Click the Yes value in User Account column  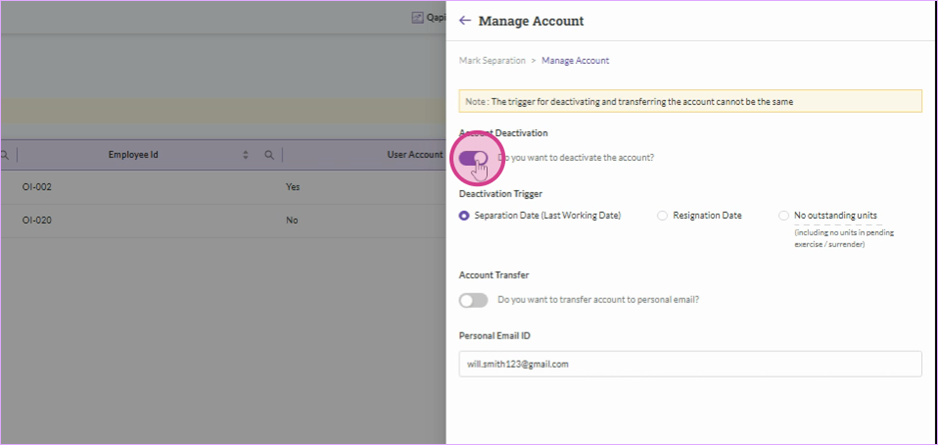pos(293,187)
